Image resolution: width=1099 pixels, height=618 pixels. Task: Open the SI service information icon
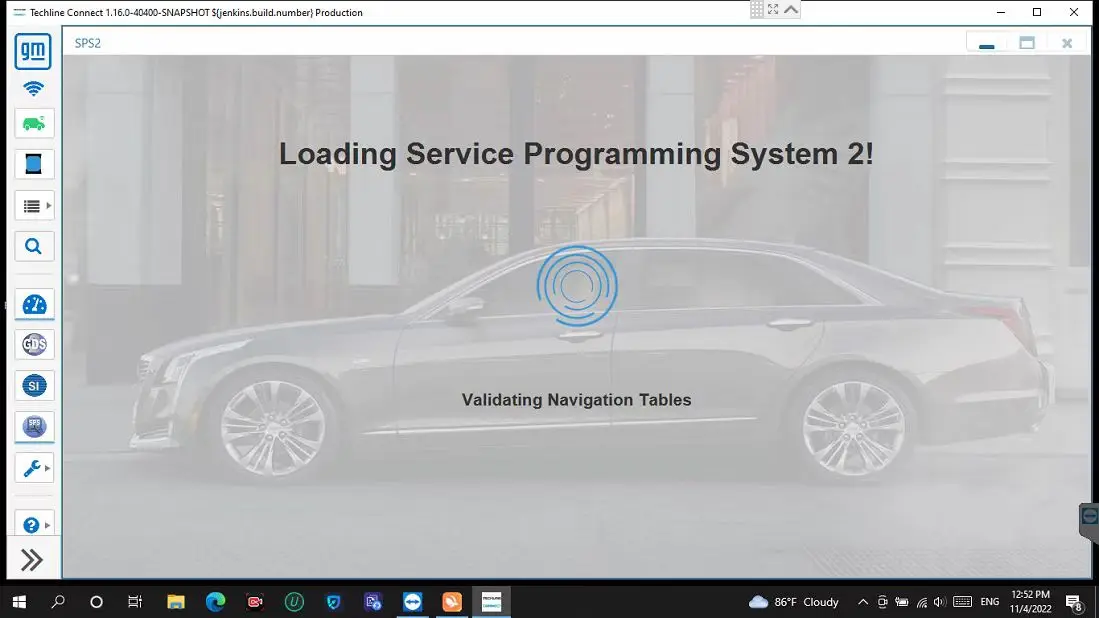pyautogui.click(x=34, y=385)
